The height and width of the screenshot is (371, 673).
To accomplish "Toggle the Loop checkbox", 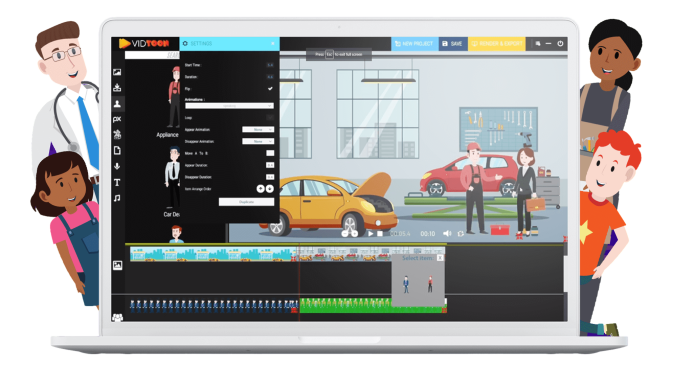I will tap(270, 117).
